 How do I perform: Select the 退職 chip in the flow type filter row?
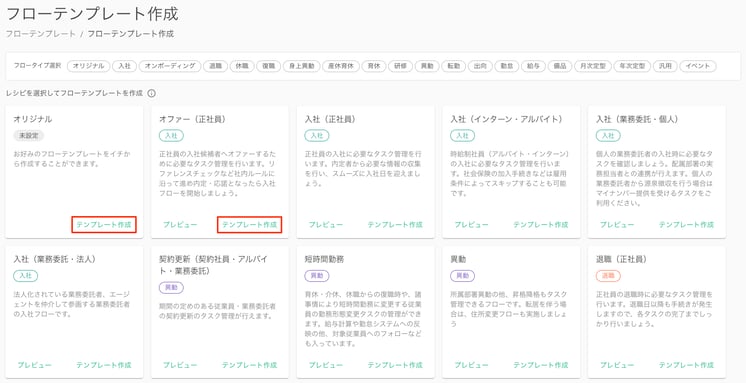pos(216,66)
